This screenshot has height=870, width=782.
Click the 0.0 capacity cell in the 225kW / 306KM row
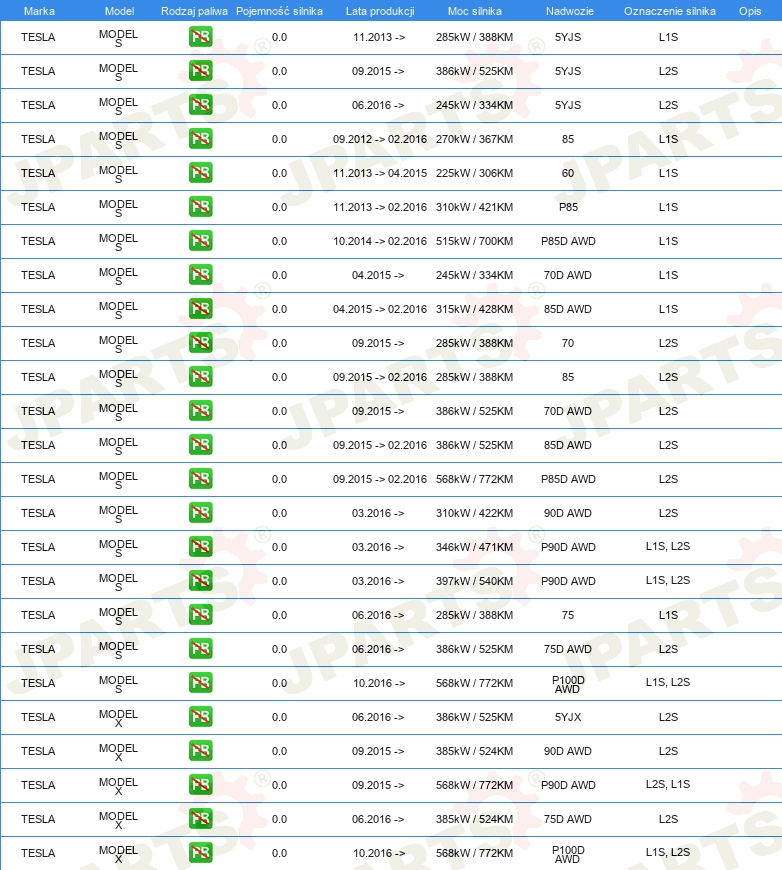279,173
